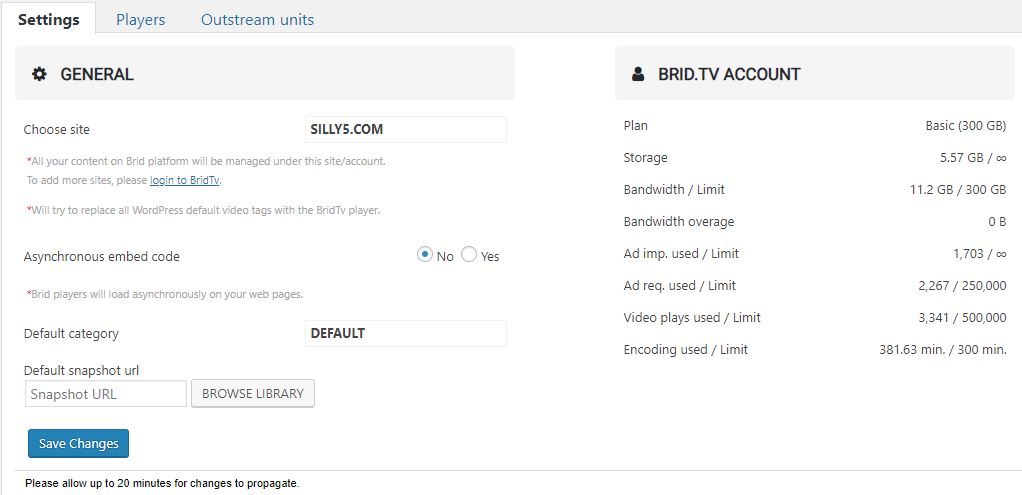Select the Settings tab
This screenshot has width=1022, height=495.
tap(48, 19)
